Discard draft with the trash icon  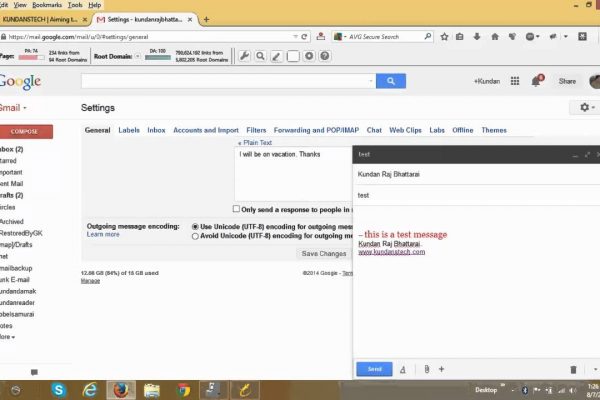573,369
